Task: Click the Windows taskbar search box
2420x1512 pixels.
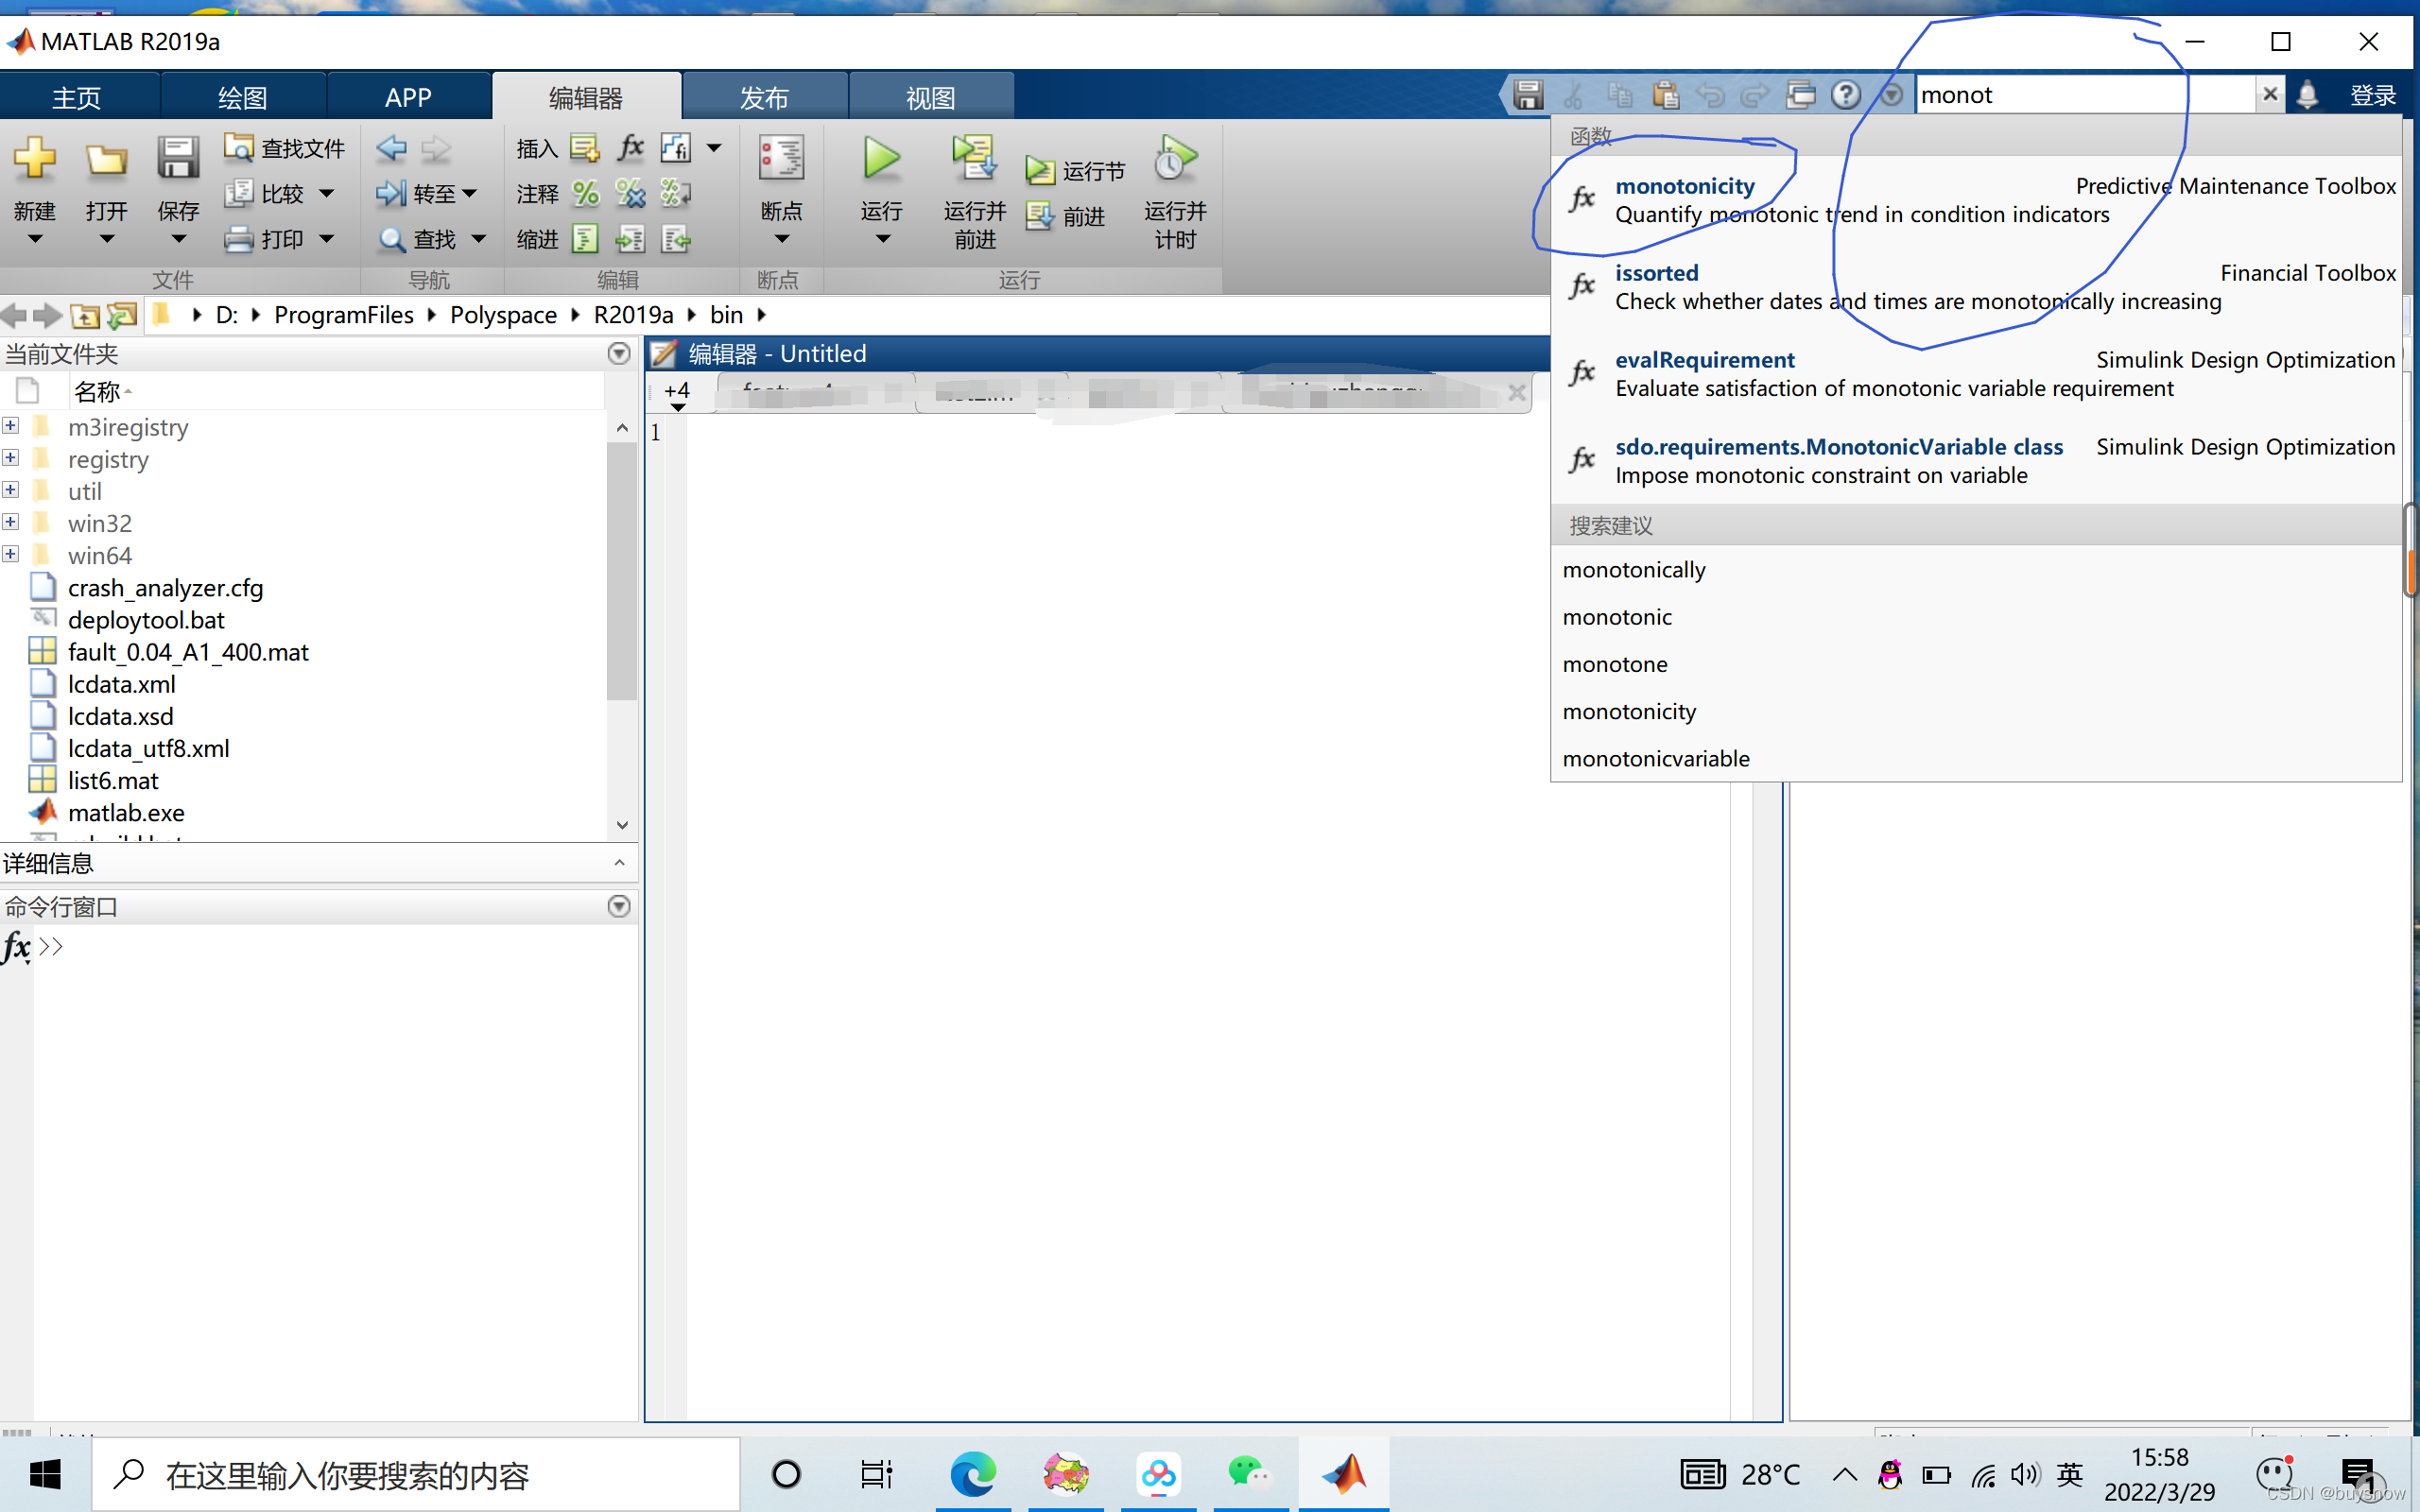Action: 416,1474
